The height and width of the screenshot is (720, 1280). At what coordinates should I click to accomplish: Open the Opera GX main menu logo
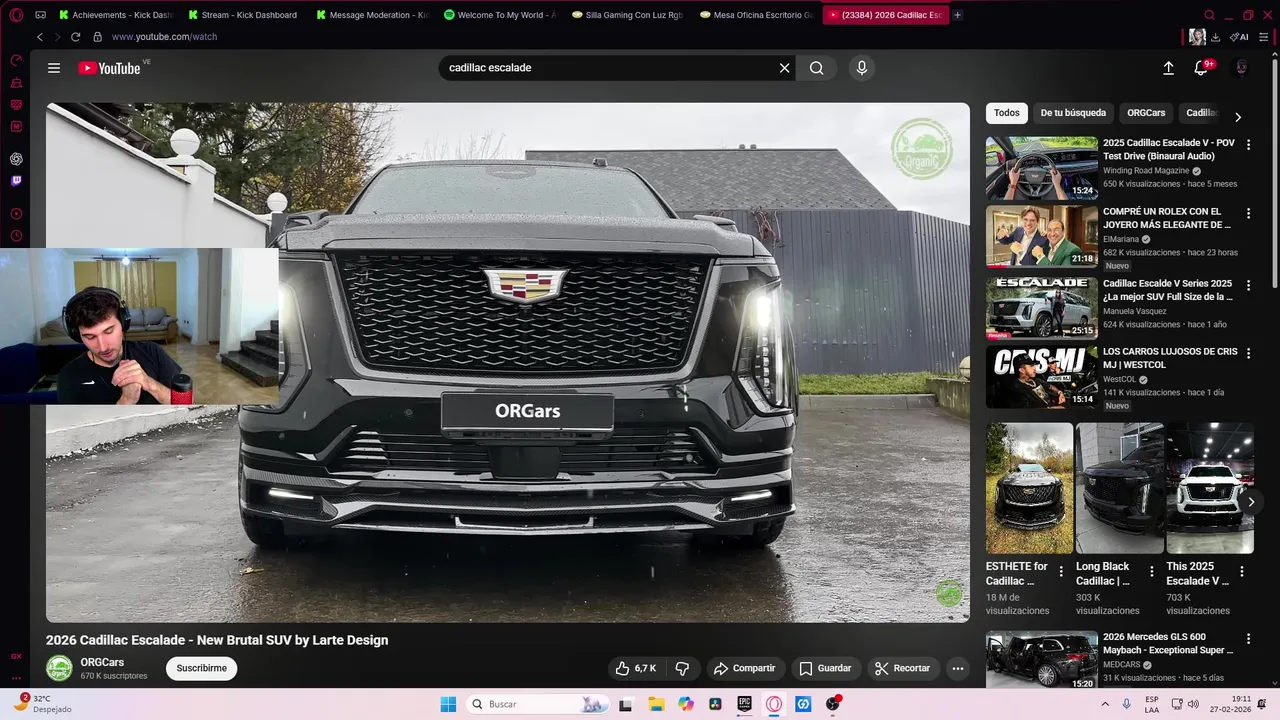(x=17, y=15)
